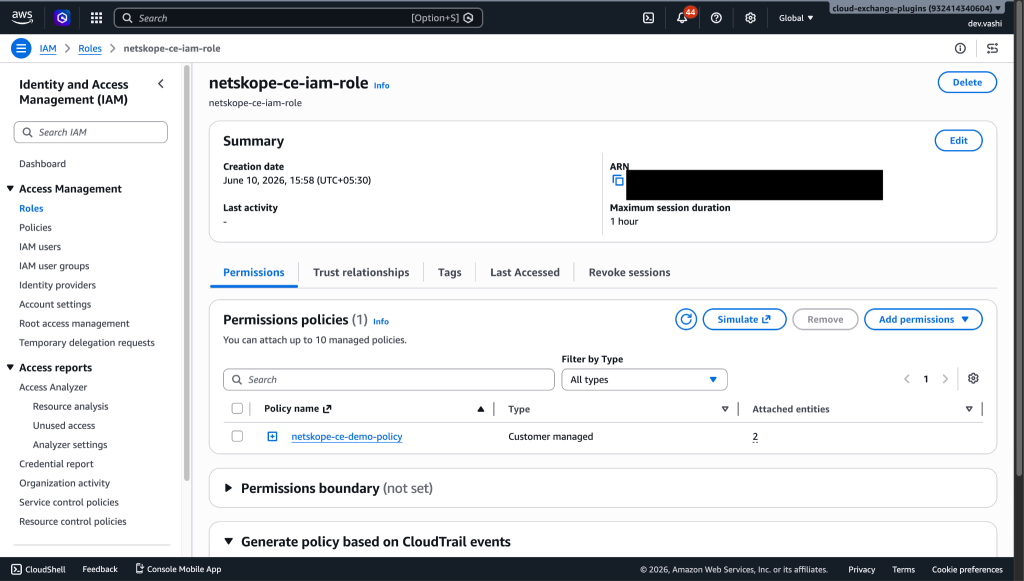Select all policies header checkbox

tap(237, 409)
